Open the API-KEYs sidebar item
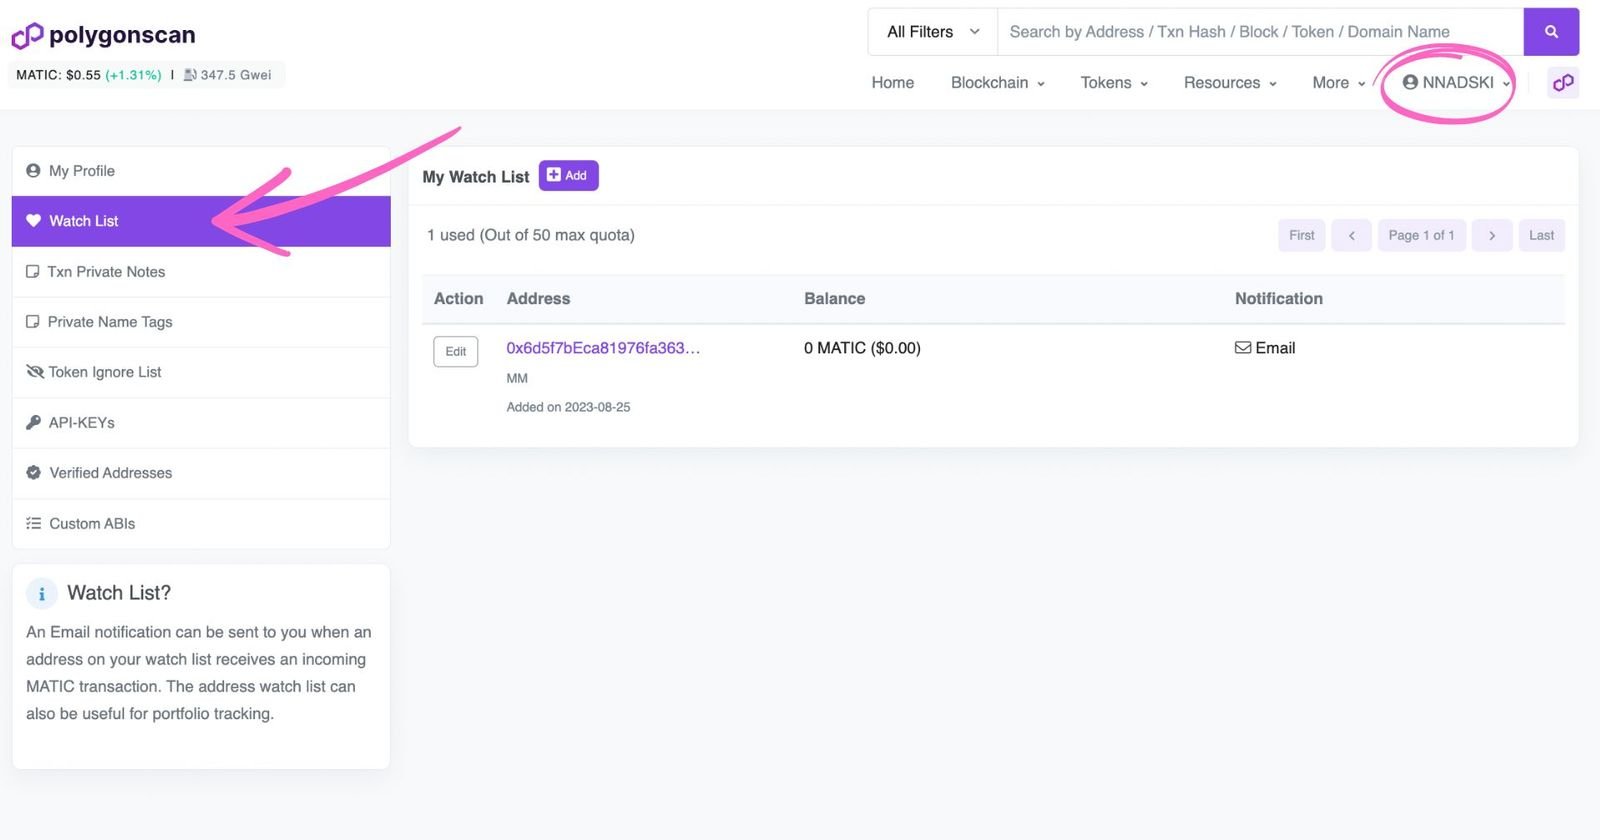1600x840 pixels. coord(201,423)
